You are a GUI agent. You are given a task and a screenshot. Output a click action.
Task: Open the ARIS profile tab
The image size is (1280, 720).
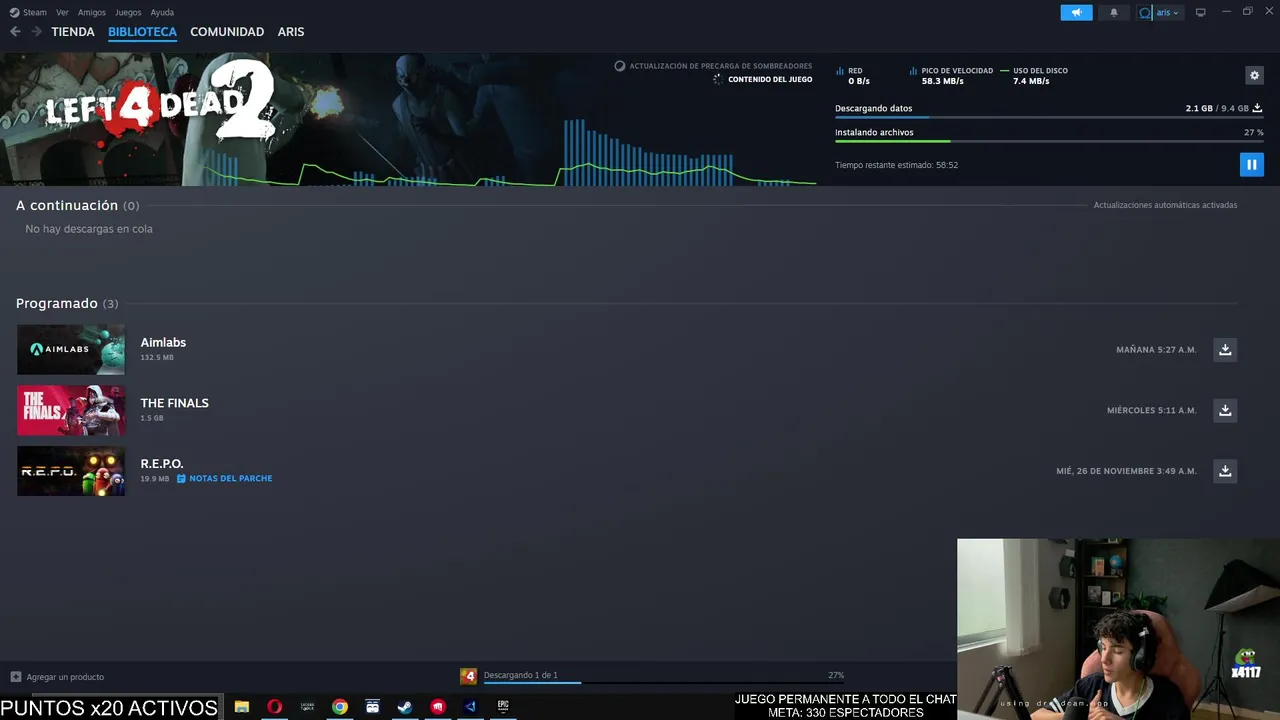point(291,32)
